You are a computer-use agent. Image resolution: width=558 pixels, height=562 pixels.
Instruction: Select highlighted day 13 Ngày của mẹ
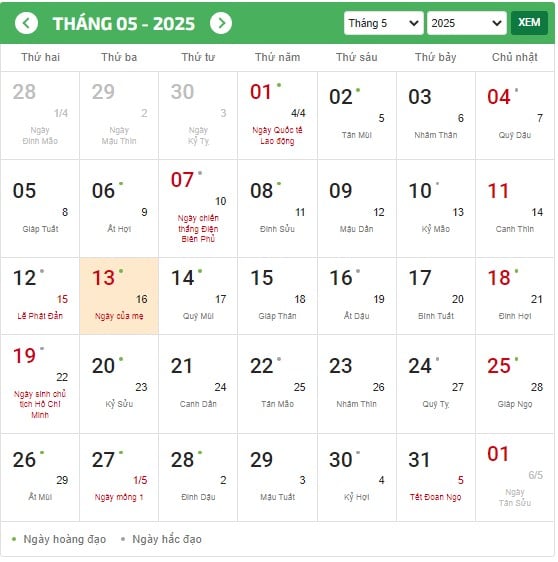pyautogui.click(x=119, y=296)
